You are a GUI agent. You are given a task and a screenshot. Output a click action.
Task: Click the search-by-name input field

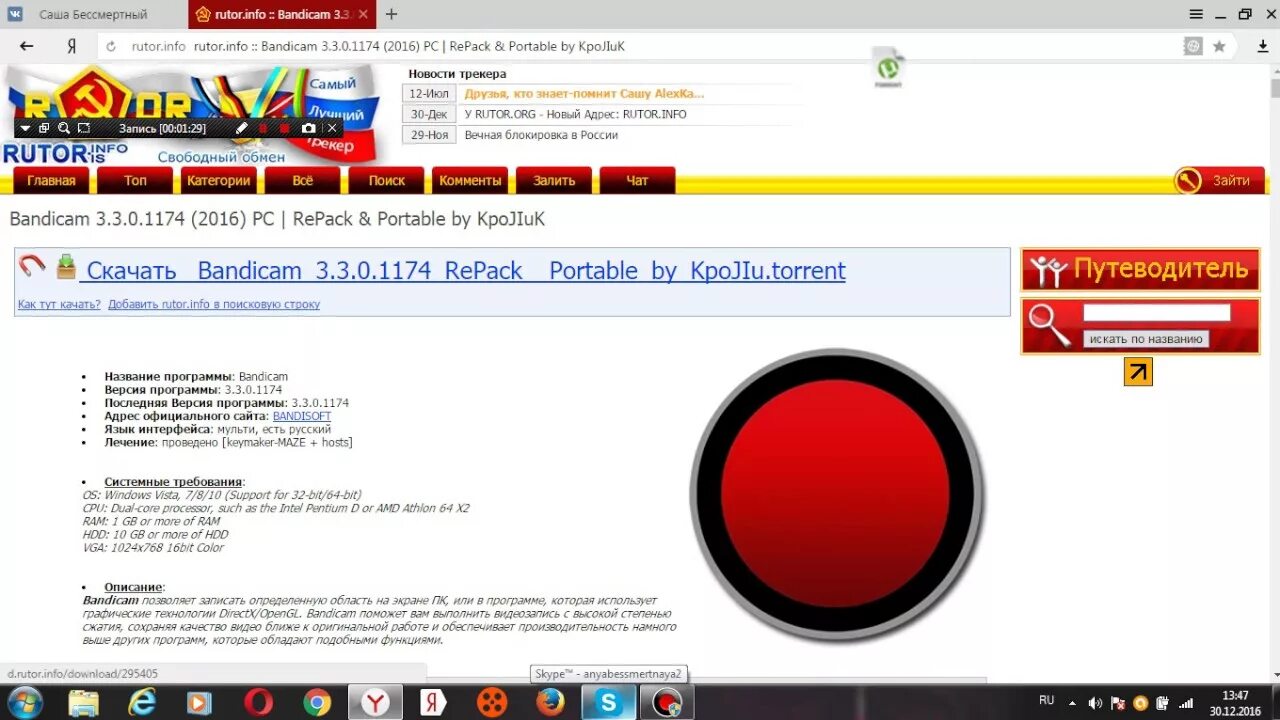(1156, 313)
